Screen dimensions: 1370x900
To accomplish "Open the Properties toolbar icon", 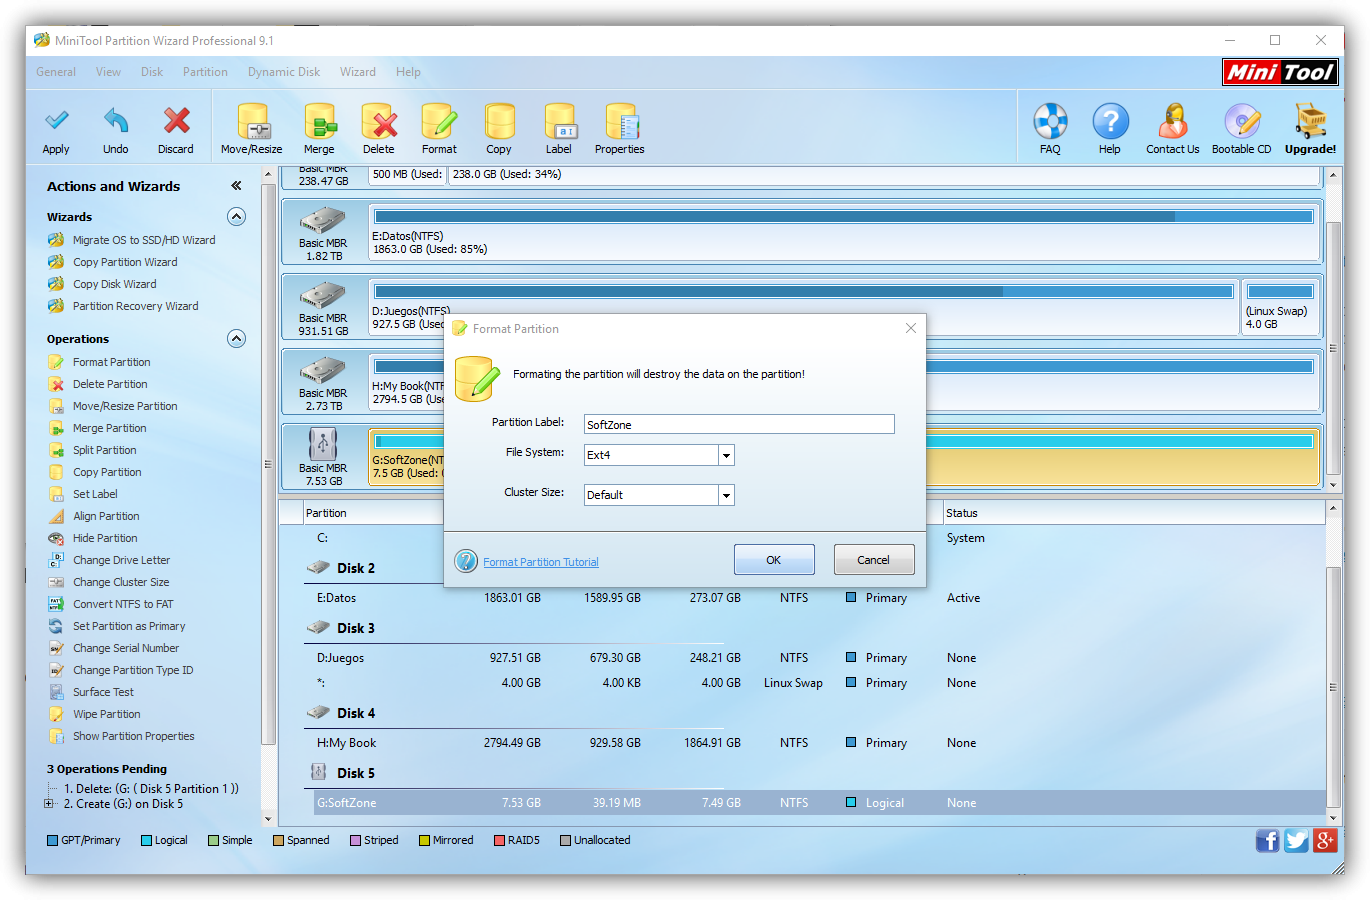I will tap(620, 122).
